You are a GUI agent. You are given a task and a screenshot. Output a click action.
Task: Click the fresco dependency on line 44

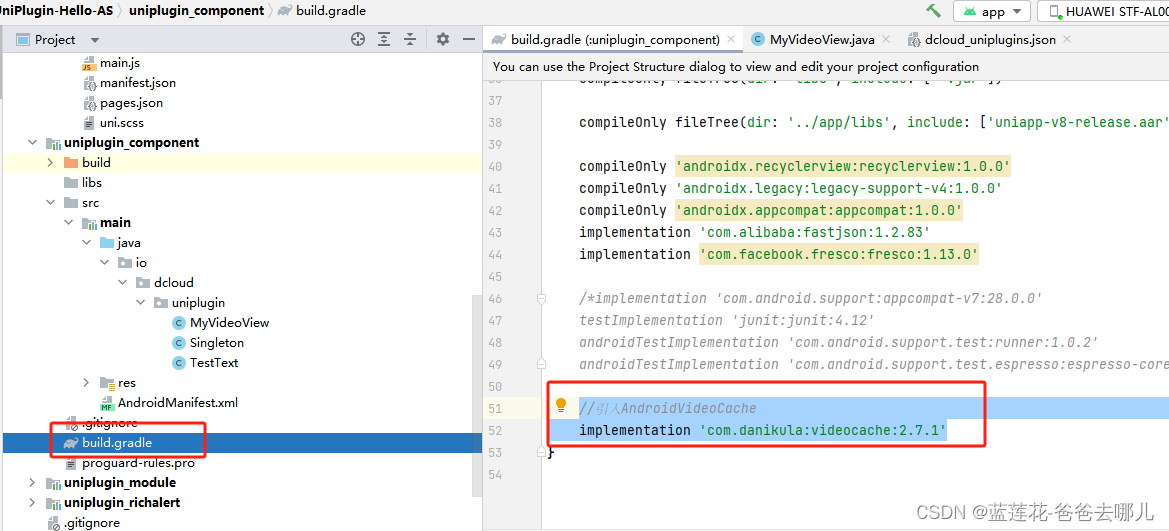[x=839, y=254]
